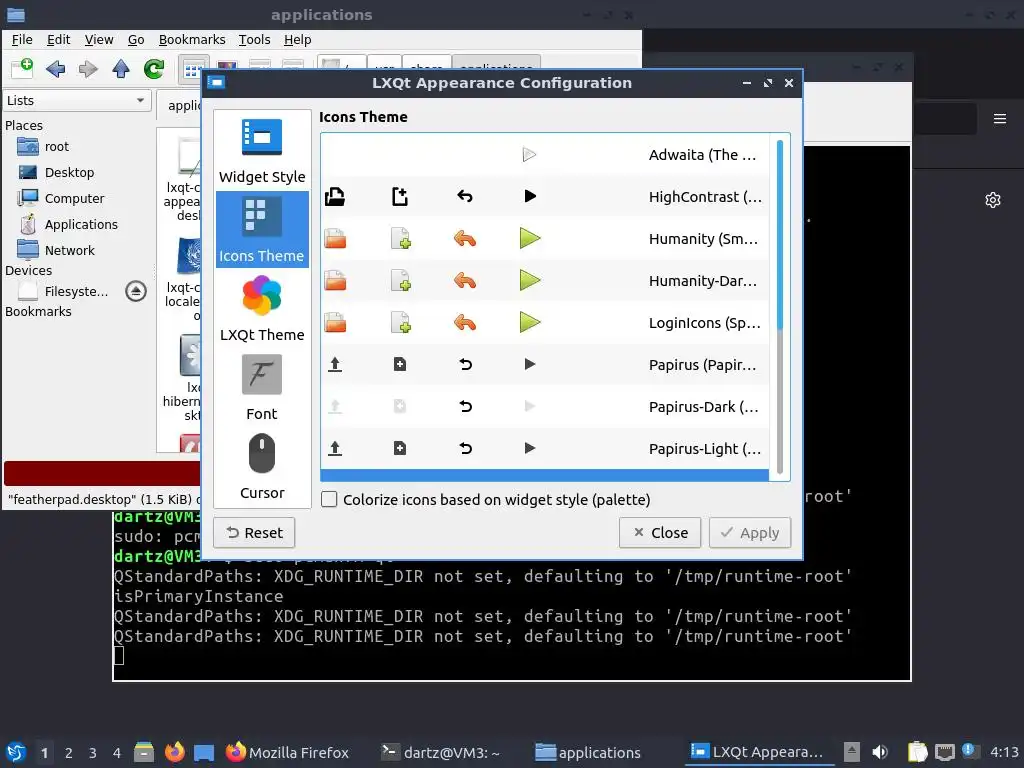
Task: Click the blue window icon in quicklaunch
Action: [x=204, y=753]
